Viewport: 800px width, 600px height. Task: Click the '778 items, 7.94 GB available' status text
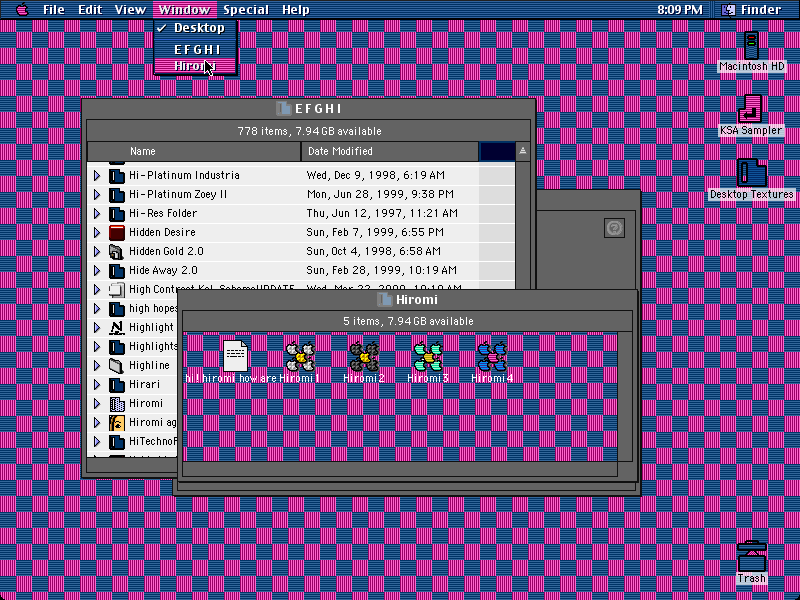(x=309, y=132)
